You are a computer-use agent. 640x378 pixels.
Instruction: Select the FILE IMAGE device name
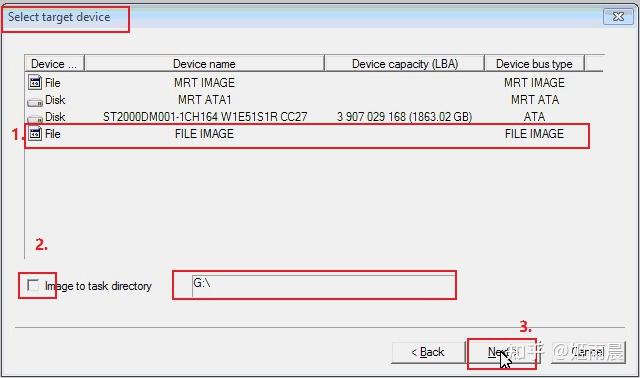coord(204,133)
